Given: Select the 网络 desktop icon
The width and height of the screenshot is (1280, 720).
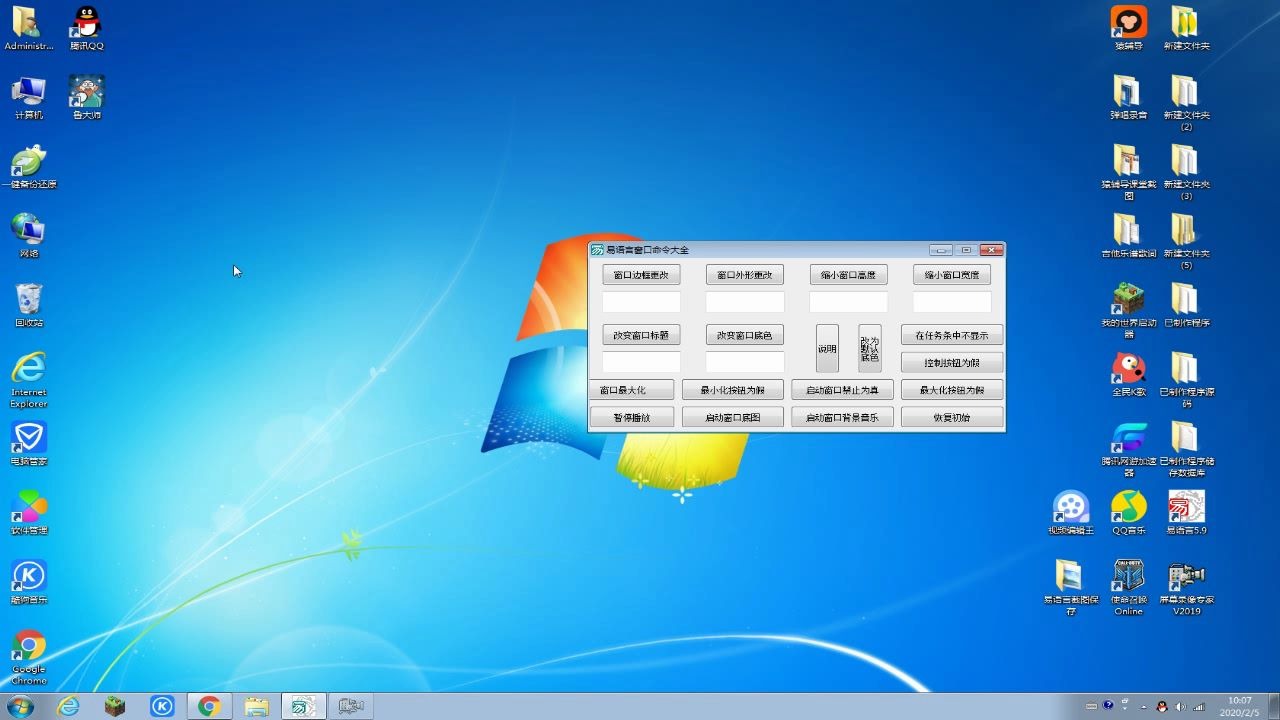Looking at the screenshot, I should click(x=28, y=236).
